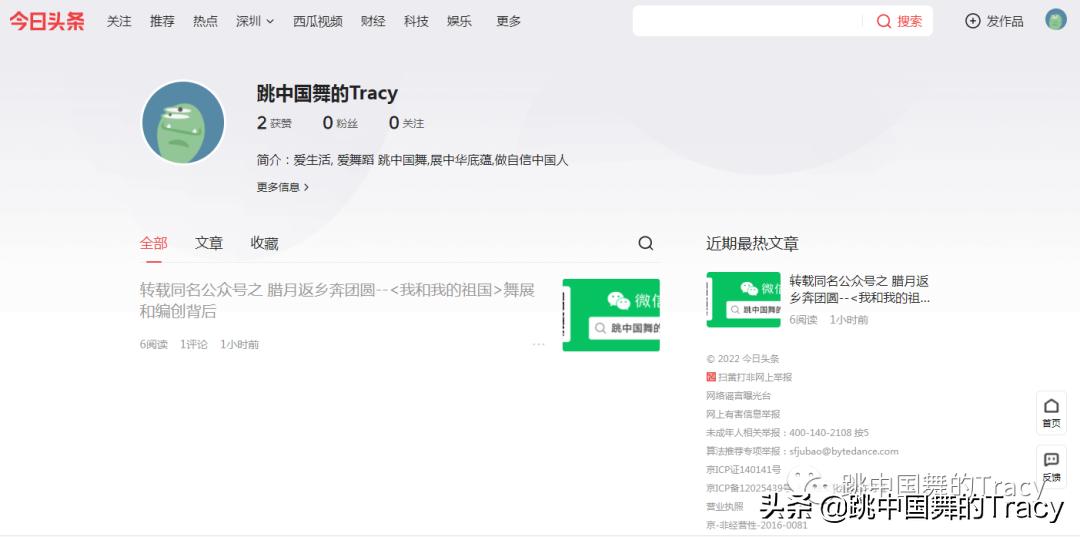Open the 网上有害信息举报 link
1080x537 pixels.
(x=743, y=414)
